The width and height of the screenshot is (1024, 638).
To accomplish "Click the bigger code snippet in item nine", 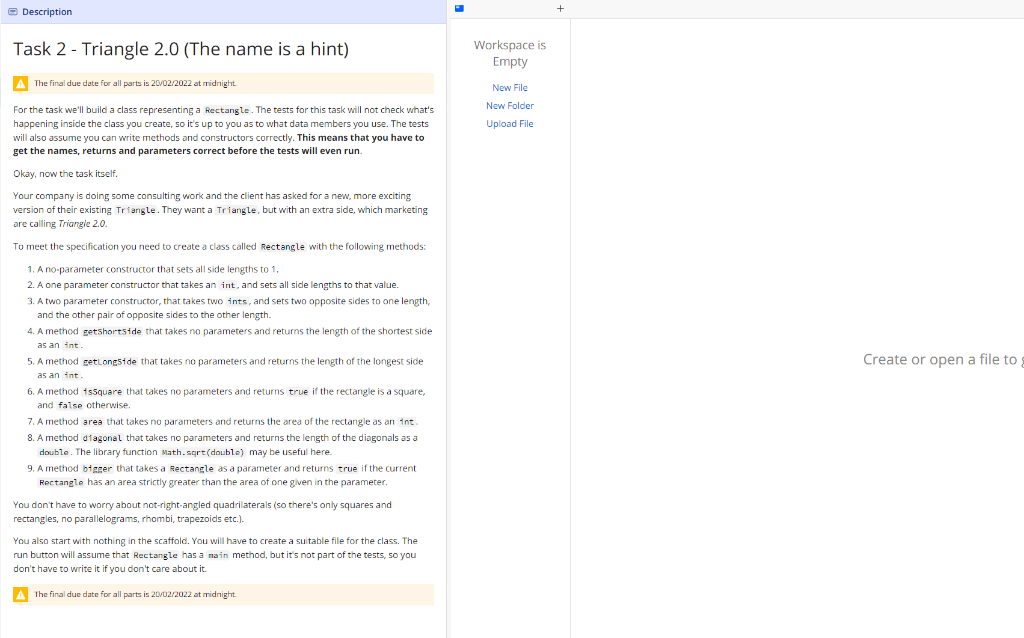I will [97, 467].
